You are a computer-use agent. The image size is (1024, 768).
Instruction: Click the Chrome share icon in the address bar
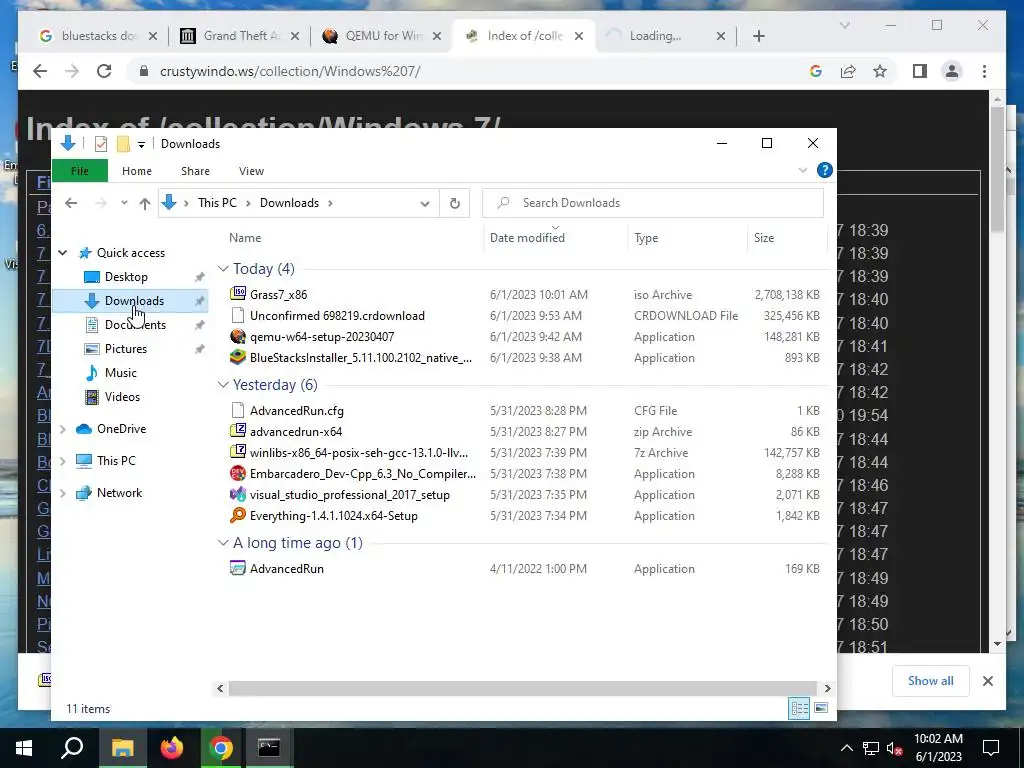[x=848, y=71]
